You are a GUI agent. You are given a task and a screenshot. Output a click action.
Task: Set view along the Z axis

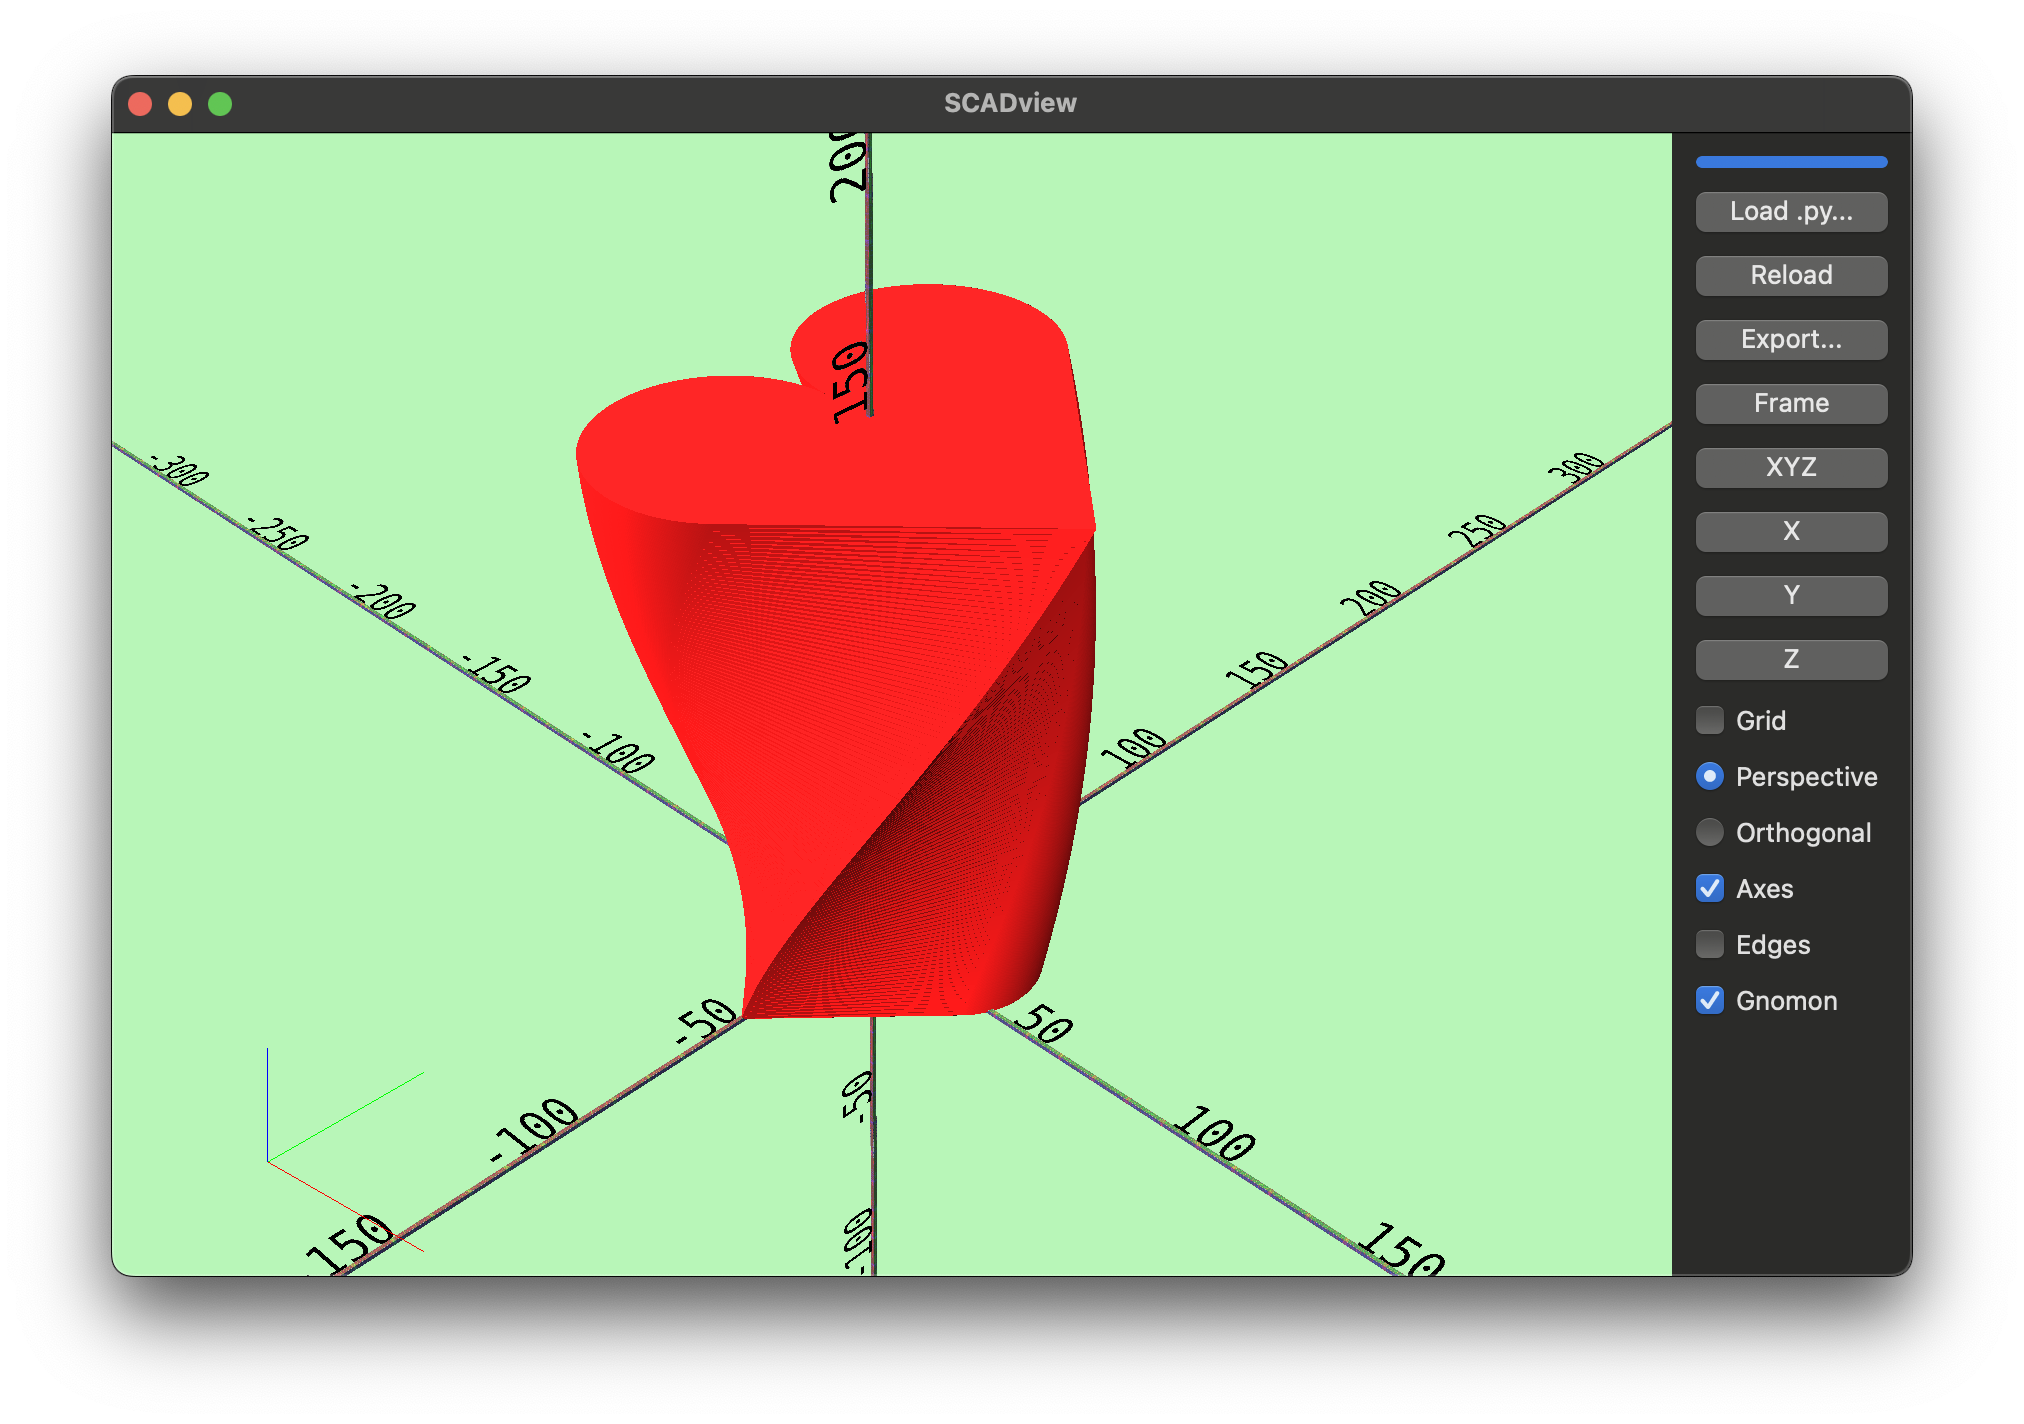click(x=1790, y=660)
